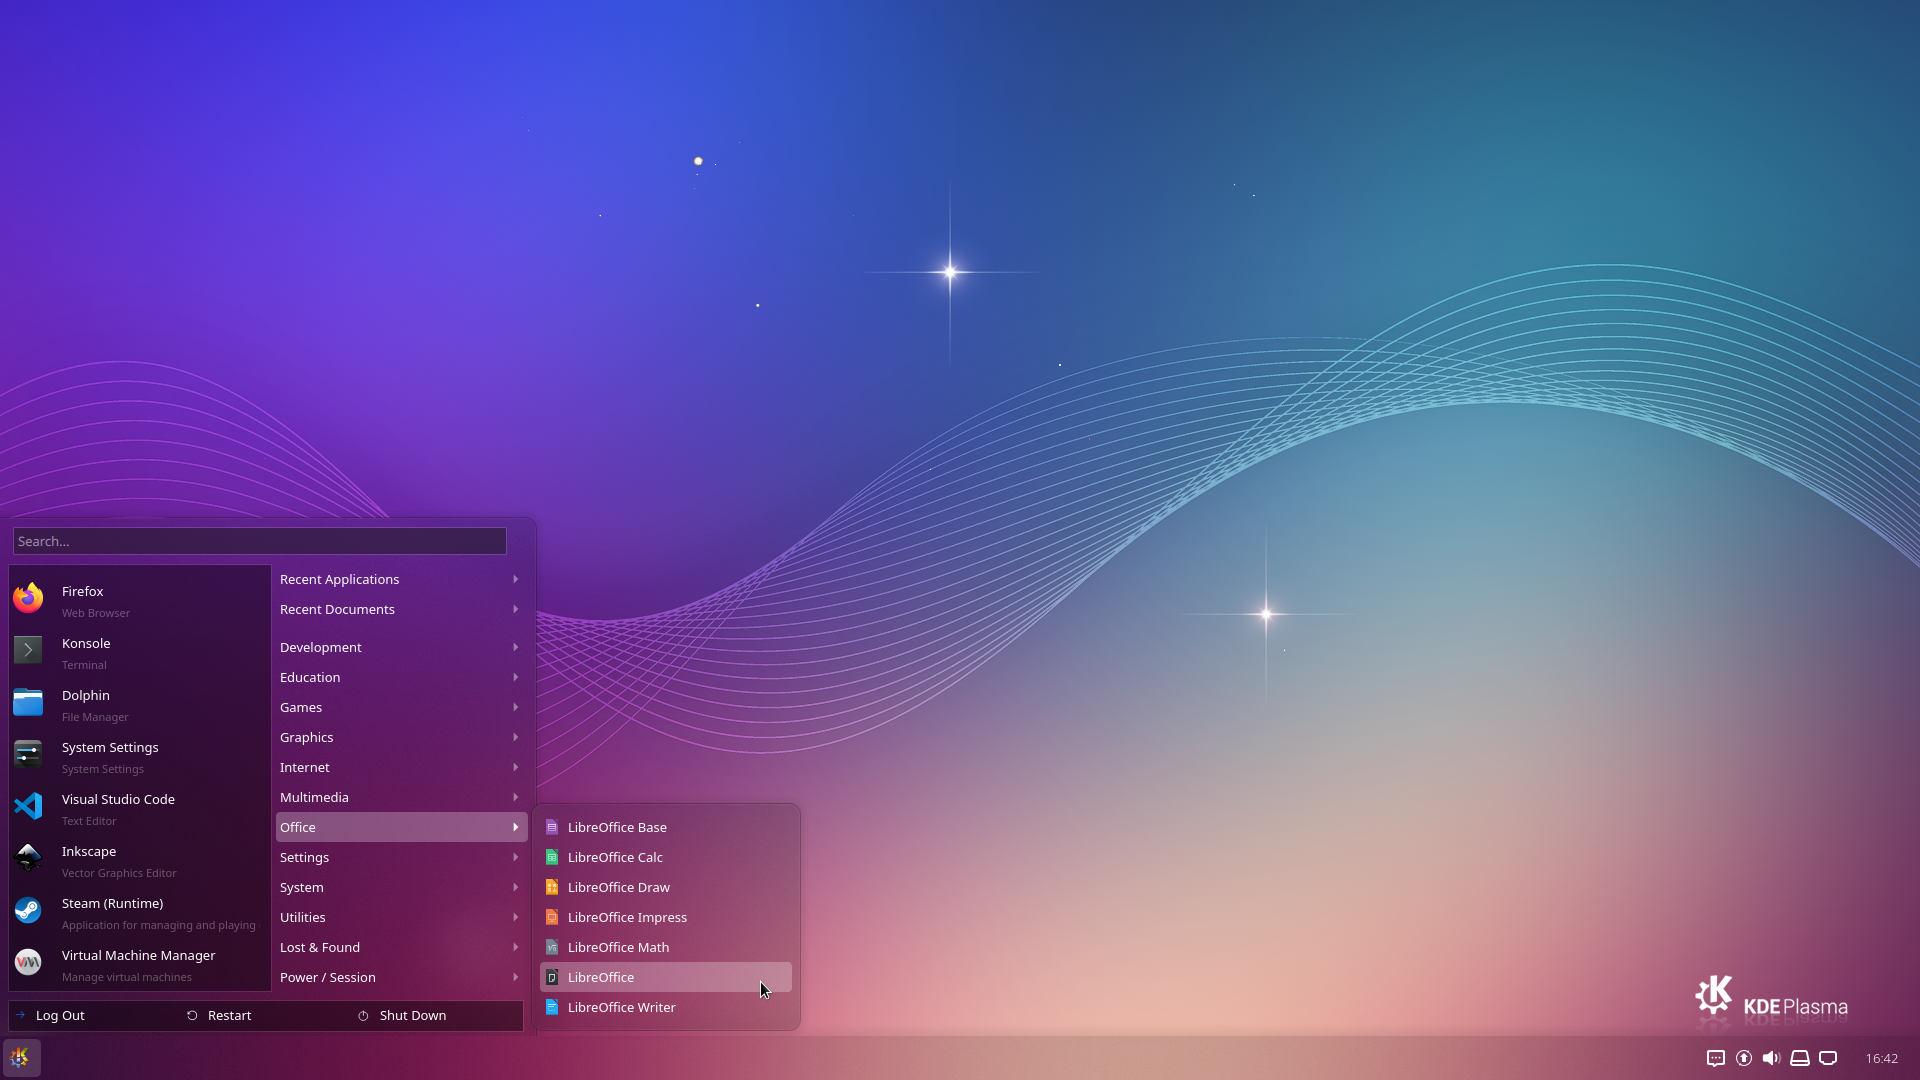This screenshot has width=1920, height=1080.
Task: Click the Steam (Runtime) icon
Action: coord(28,910)
